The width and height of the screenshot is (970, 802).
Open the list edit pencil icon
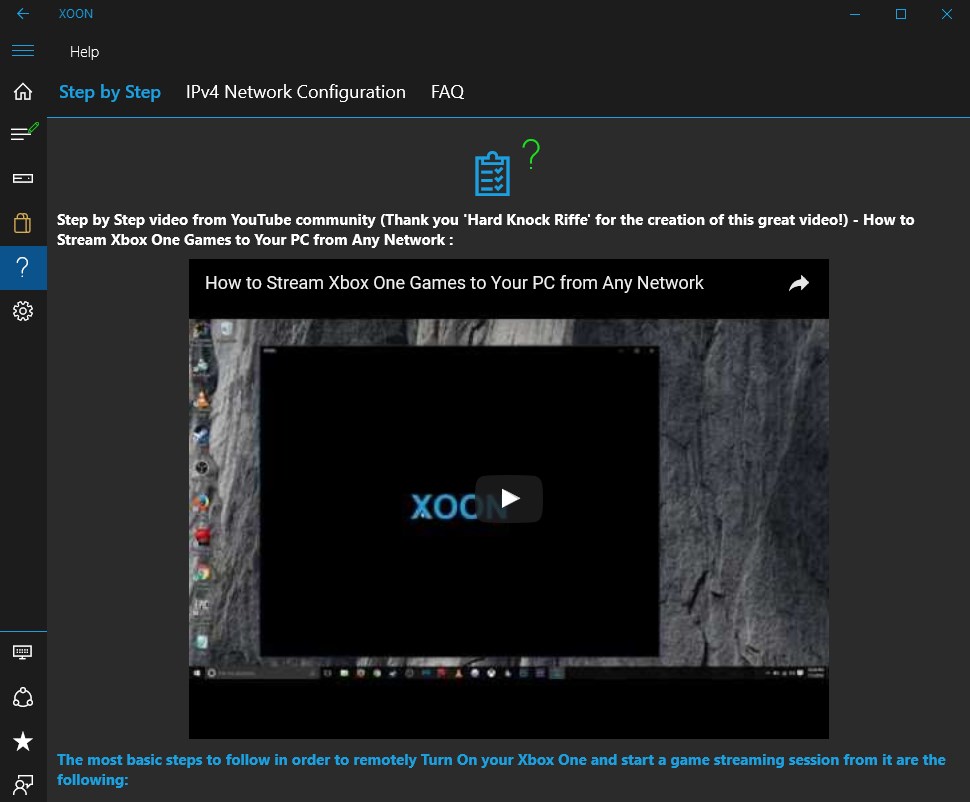tap(24, 132)
